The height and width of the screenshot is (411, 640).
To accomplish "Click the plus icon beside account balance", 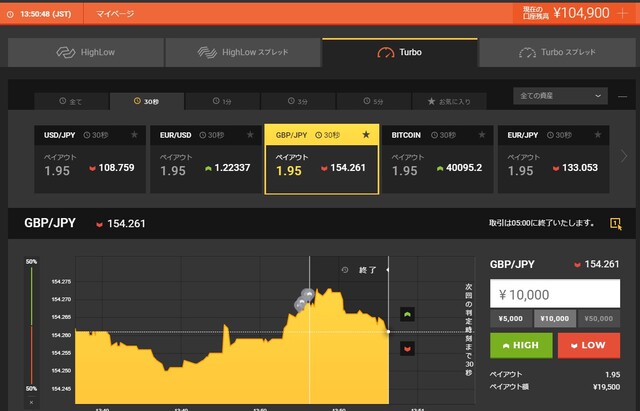I will [x=622, y=13].
